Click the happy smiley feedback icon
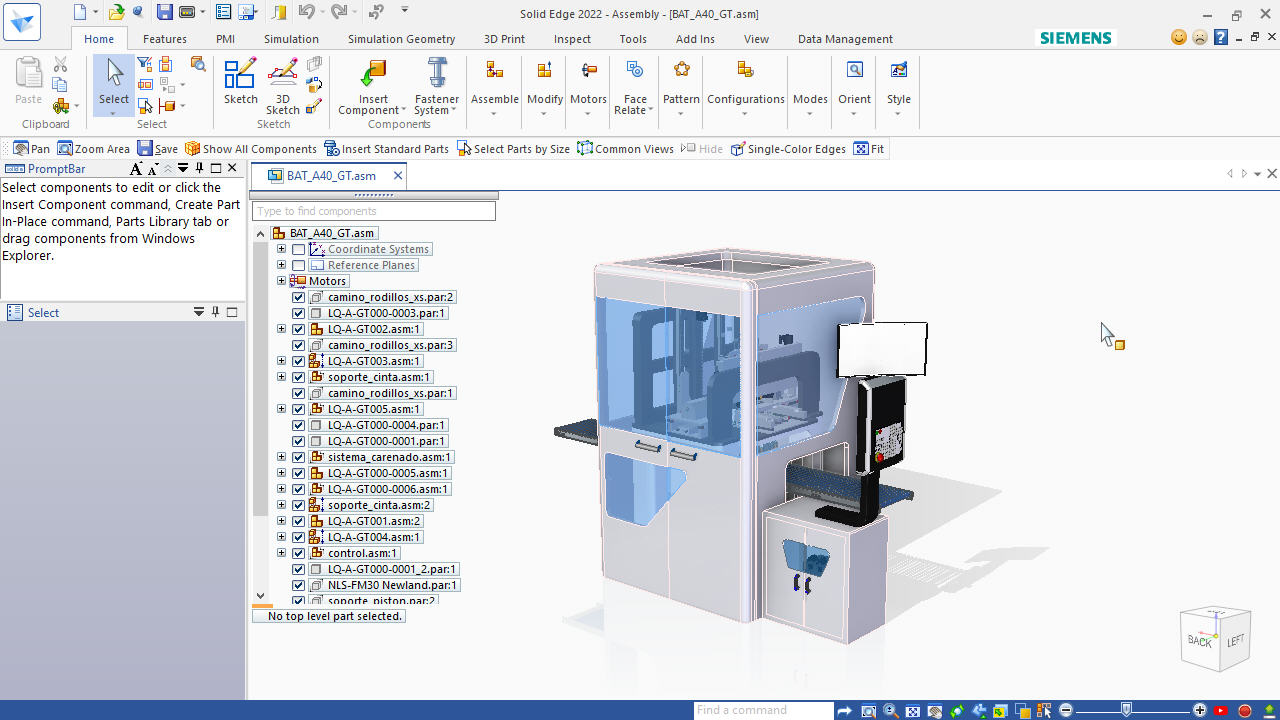The width and height of the screenshot is (1280, 720). coord(1179,38)
